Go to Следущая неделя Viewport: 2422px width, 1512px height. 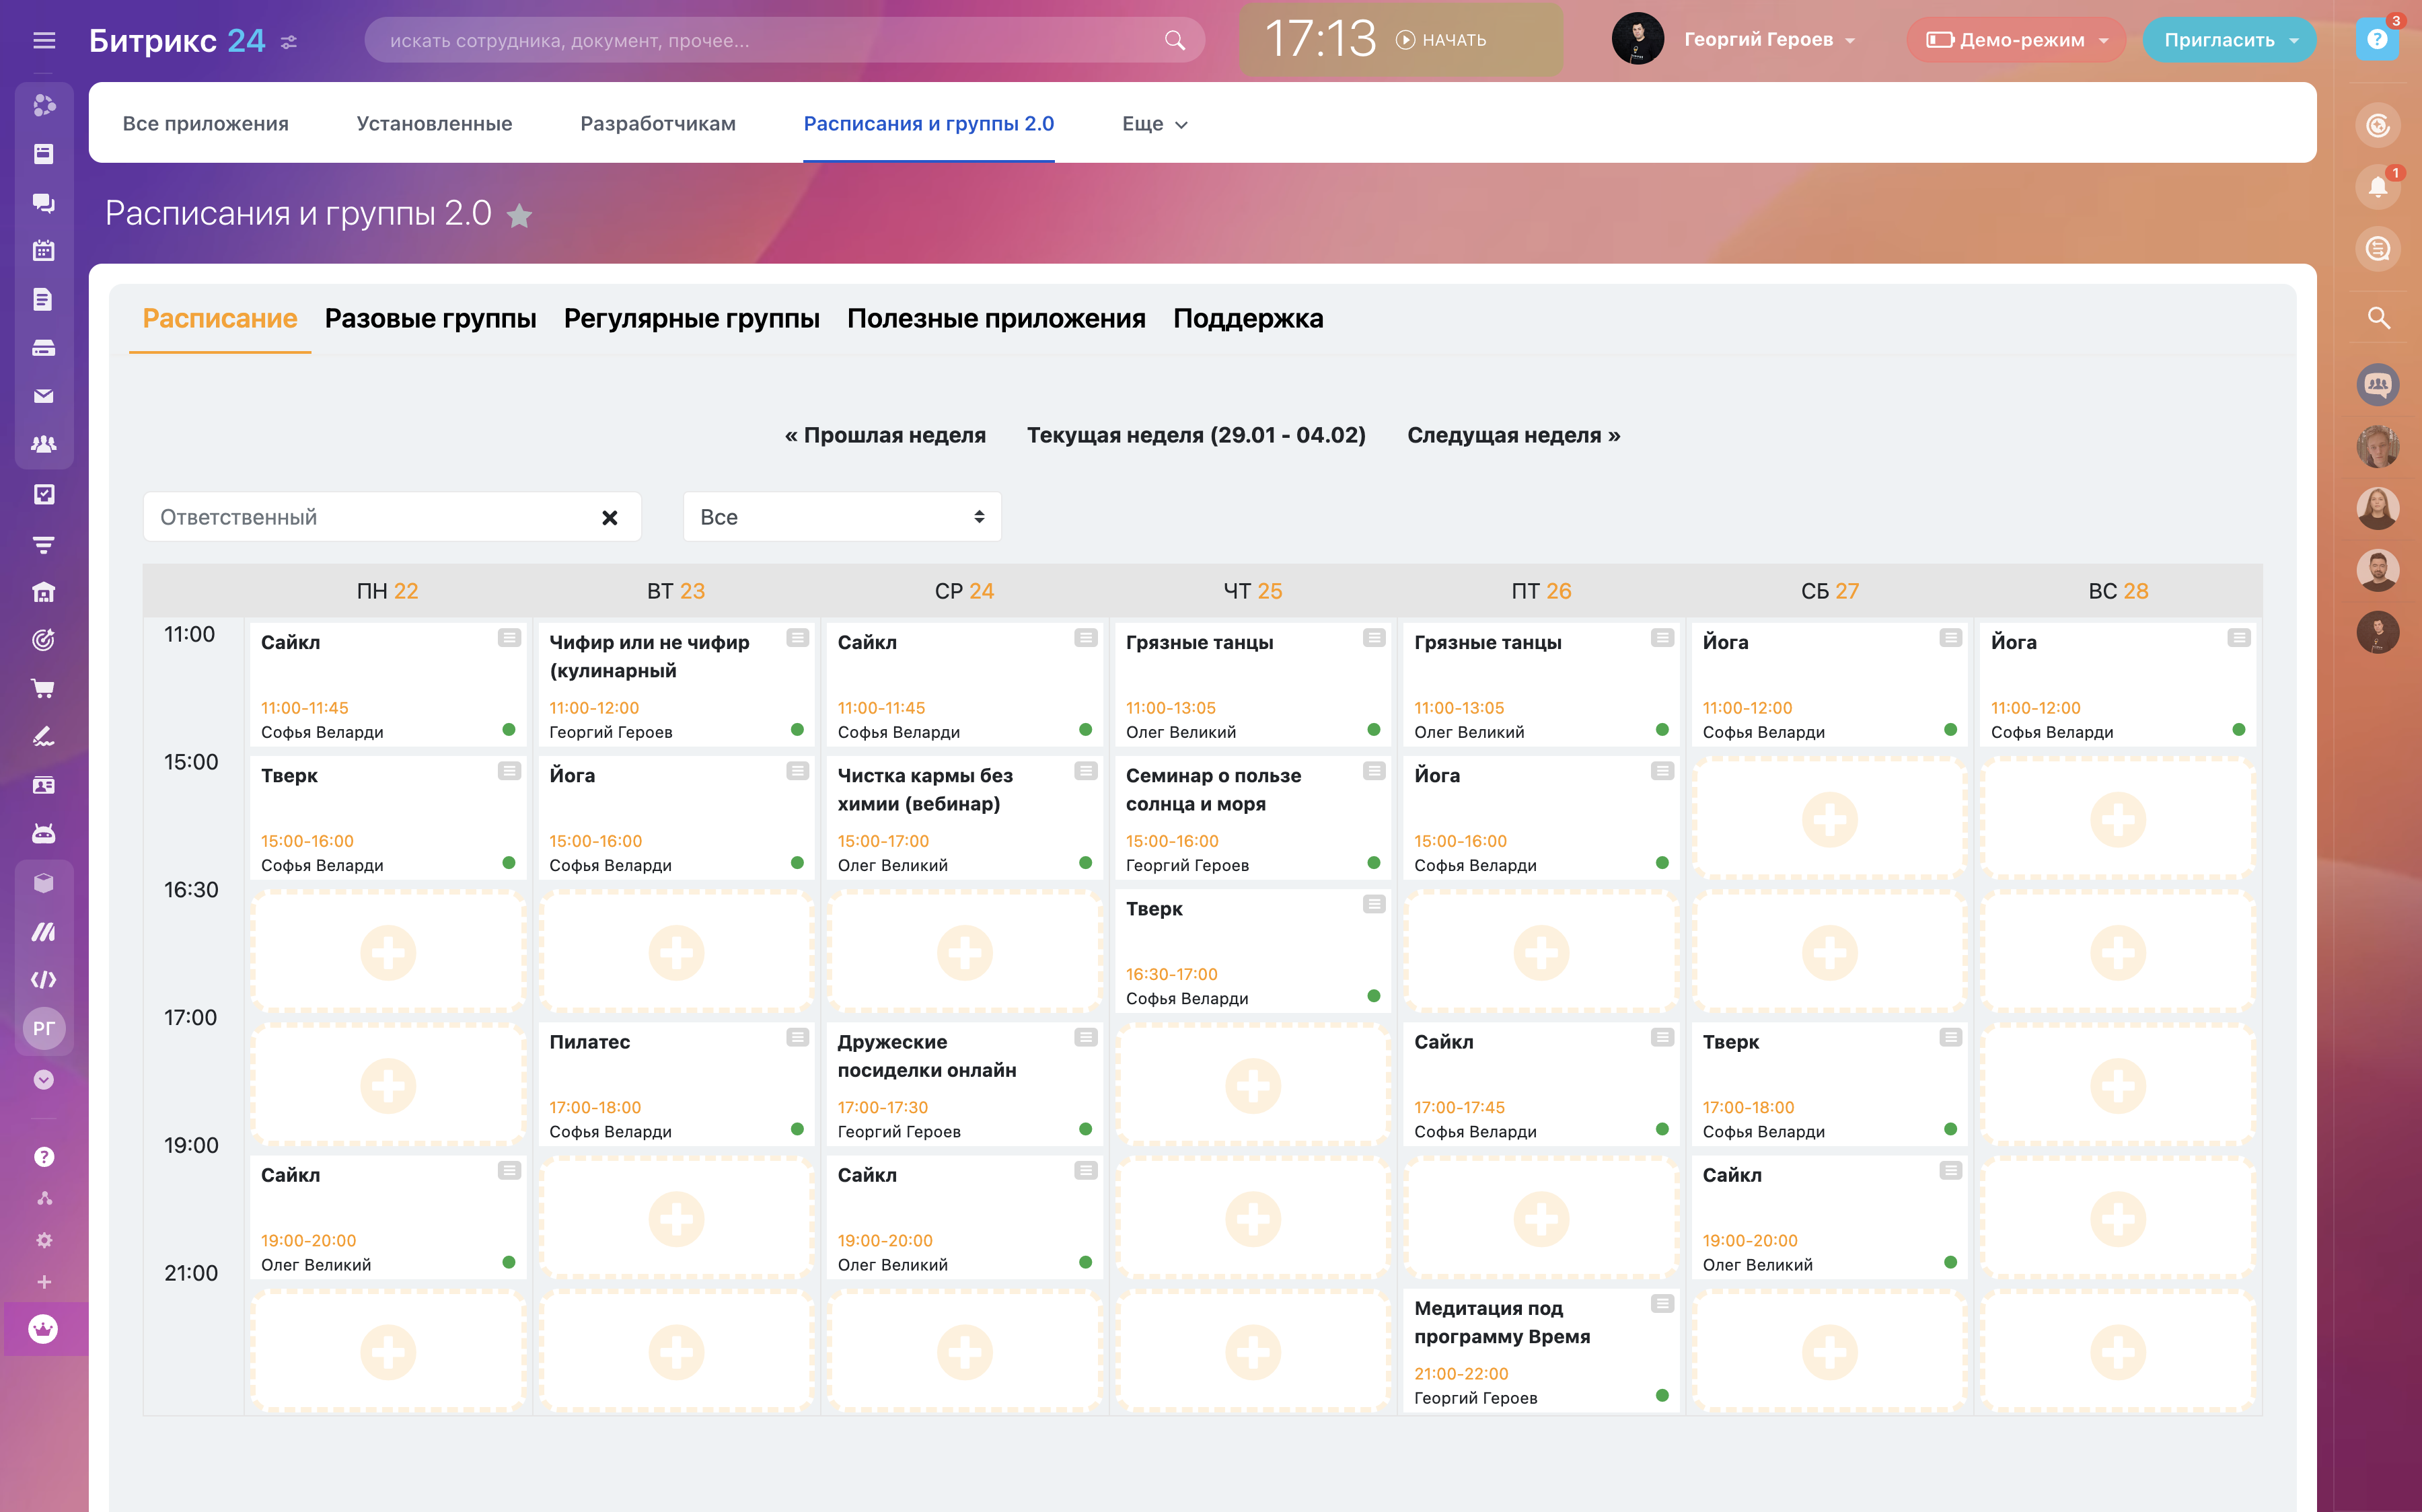click(x=1513, y=435)
